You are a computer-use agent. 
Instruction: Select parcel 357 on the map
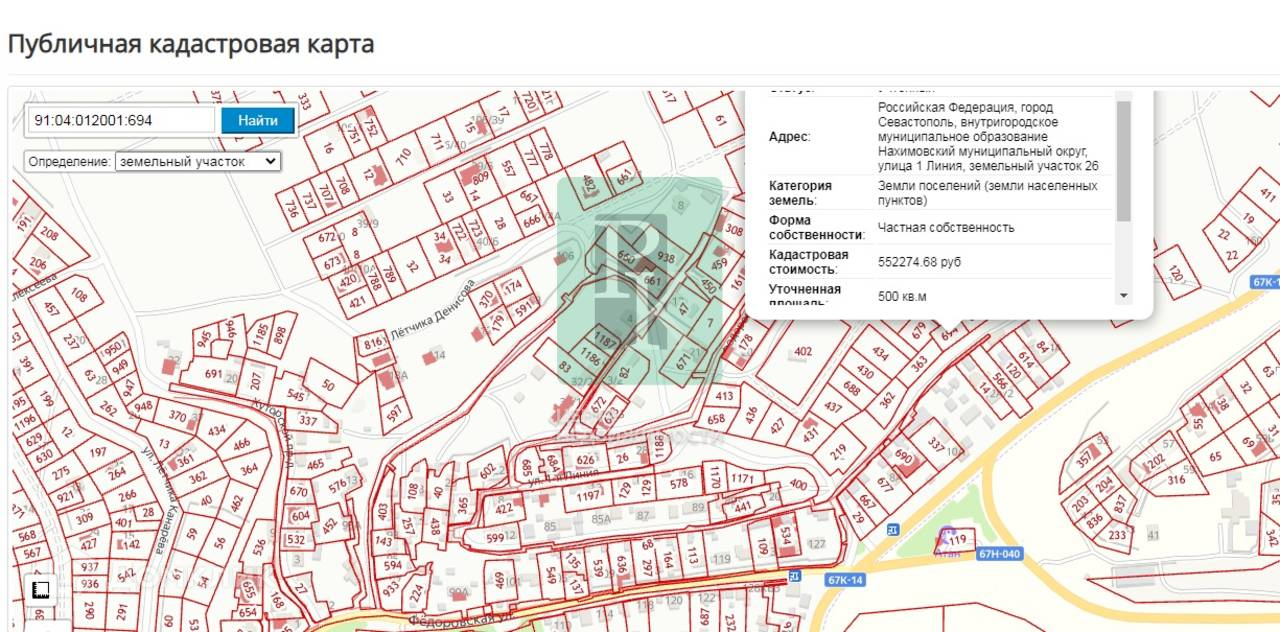click(1084, 460)
